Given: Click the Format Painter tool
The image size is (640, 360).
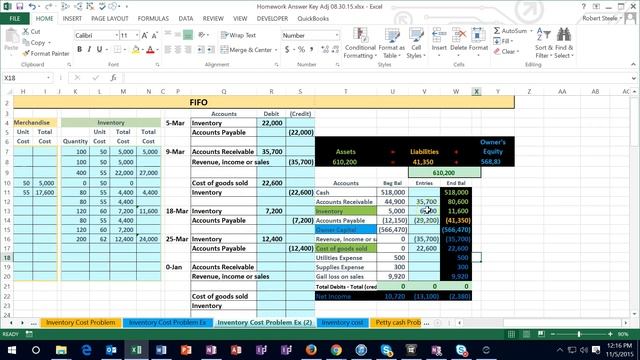Looking at the screenshot, I should (46, 53).
